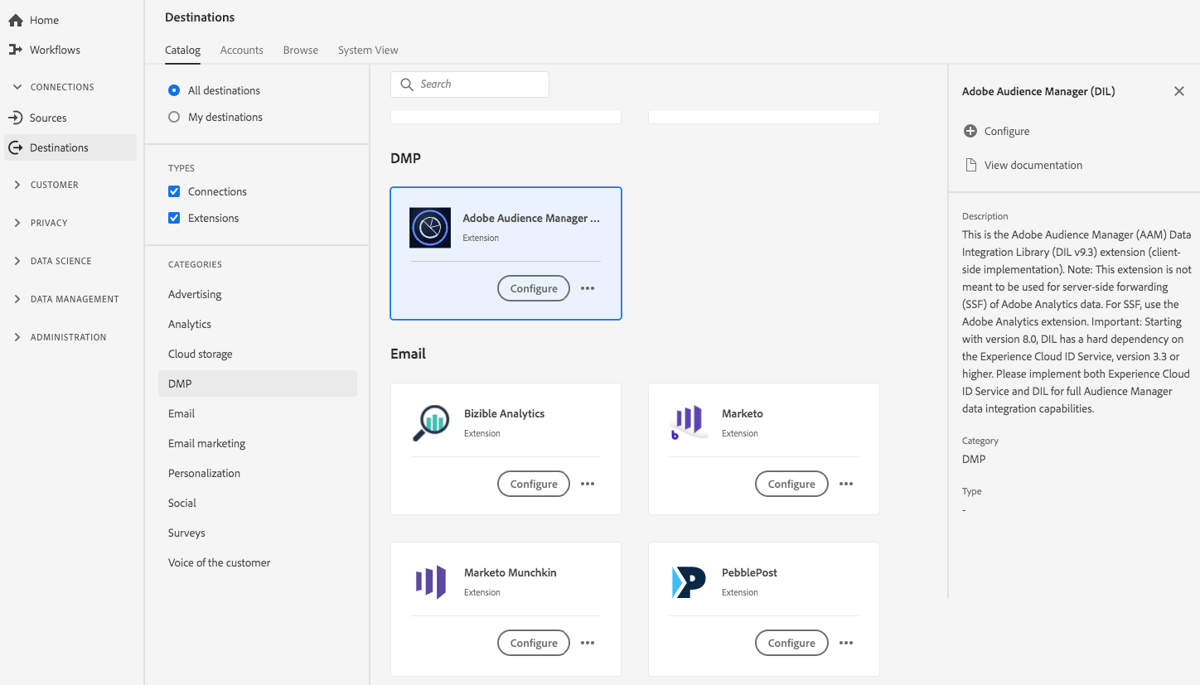Select the Workflows icon
The height and width of the screenshot is (685, 1200).
[x=17, y=49]
